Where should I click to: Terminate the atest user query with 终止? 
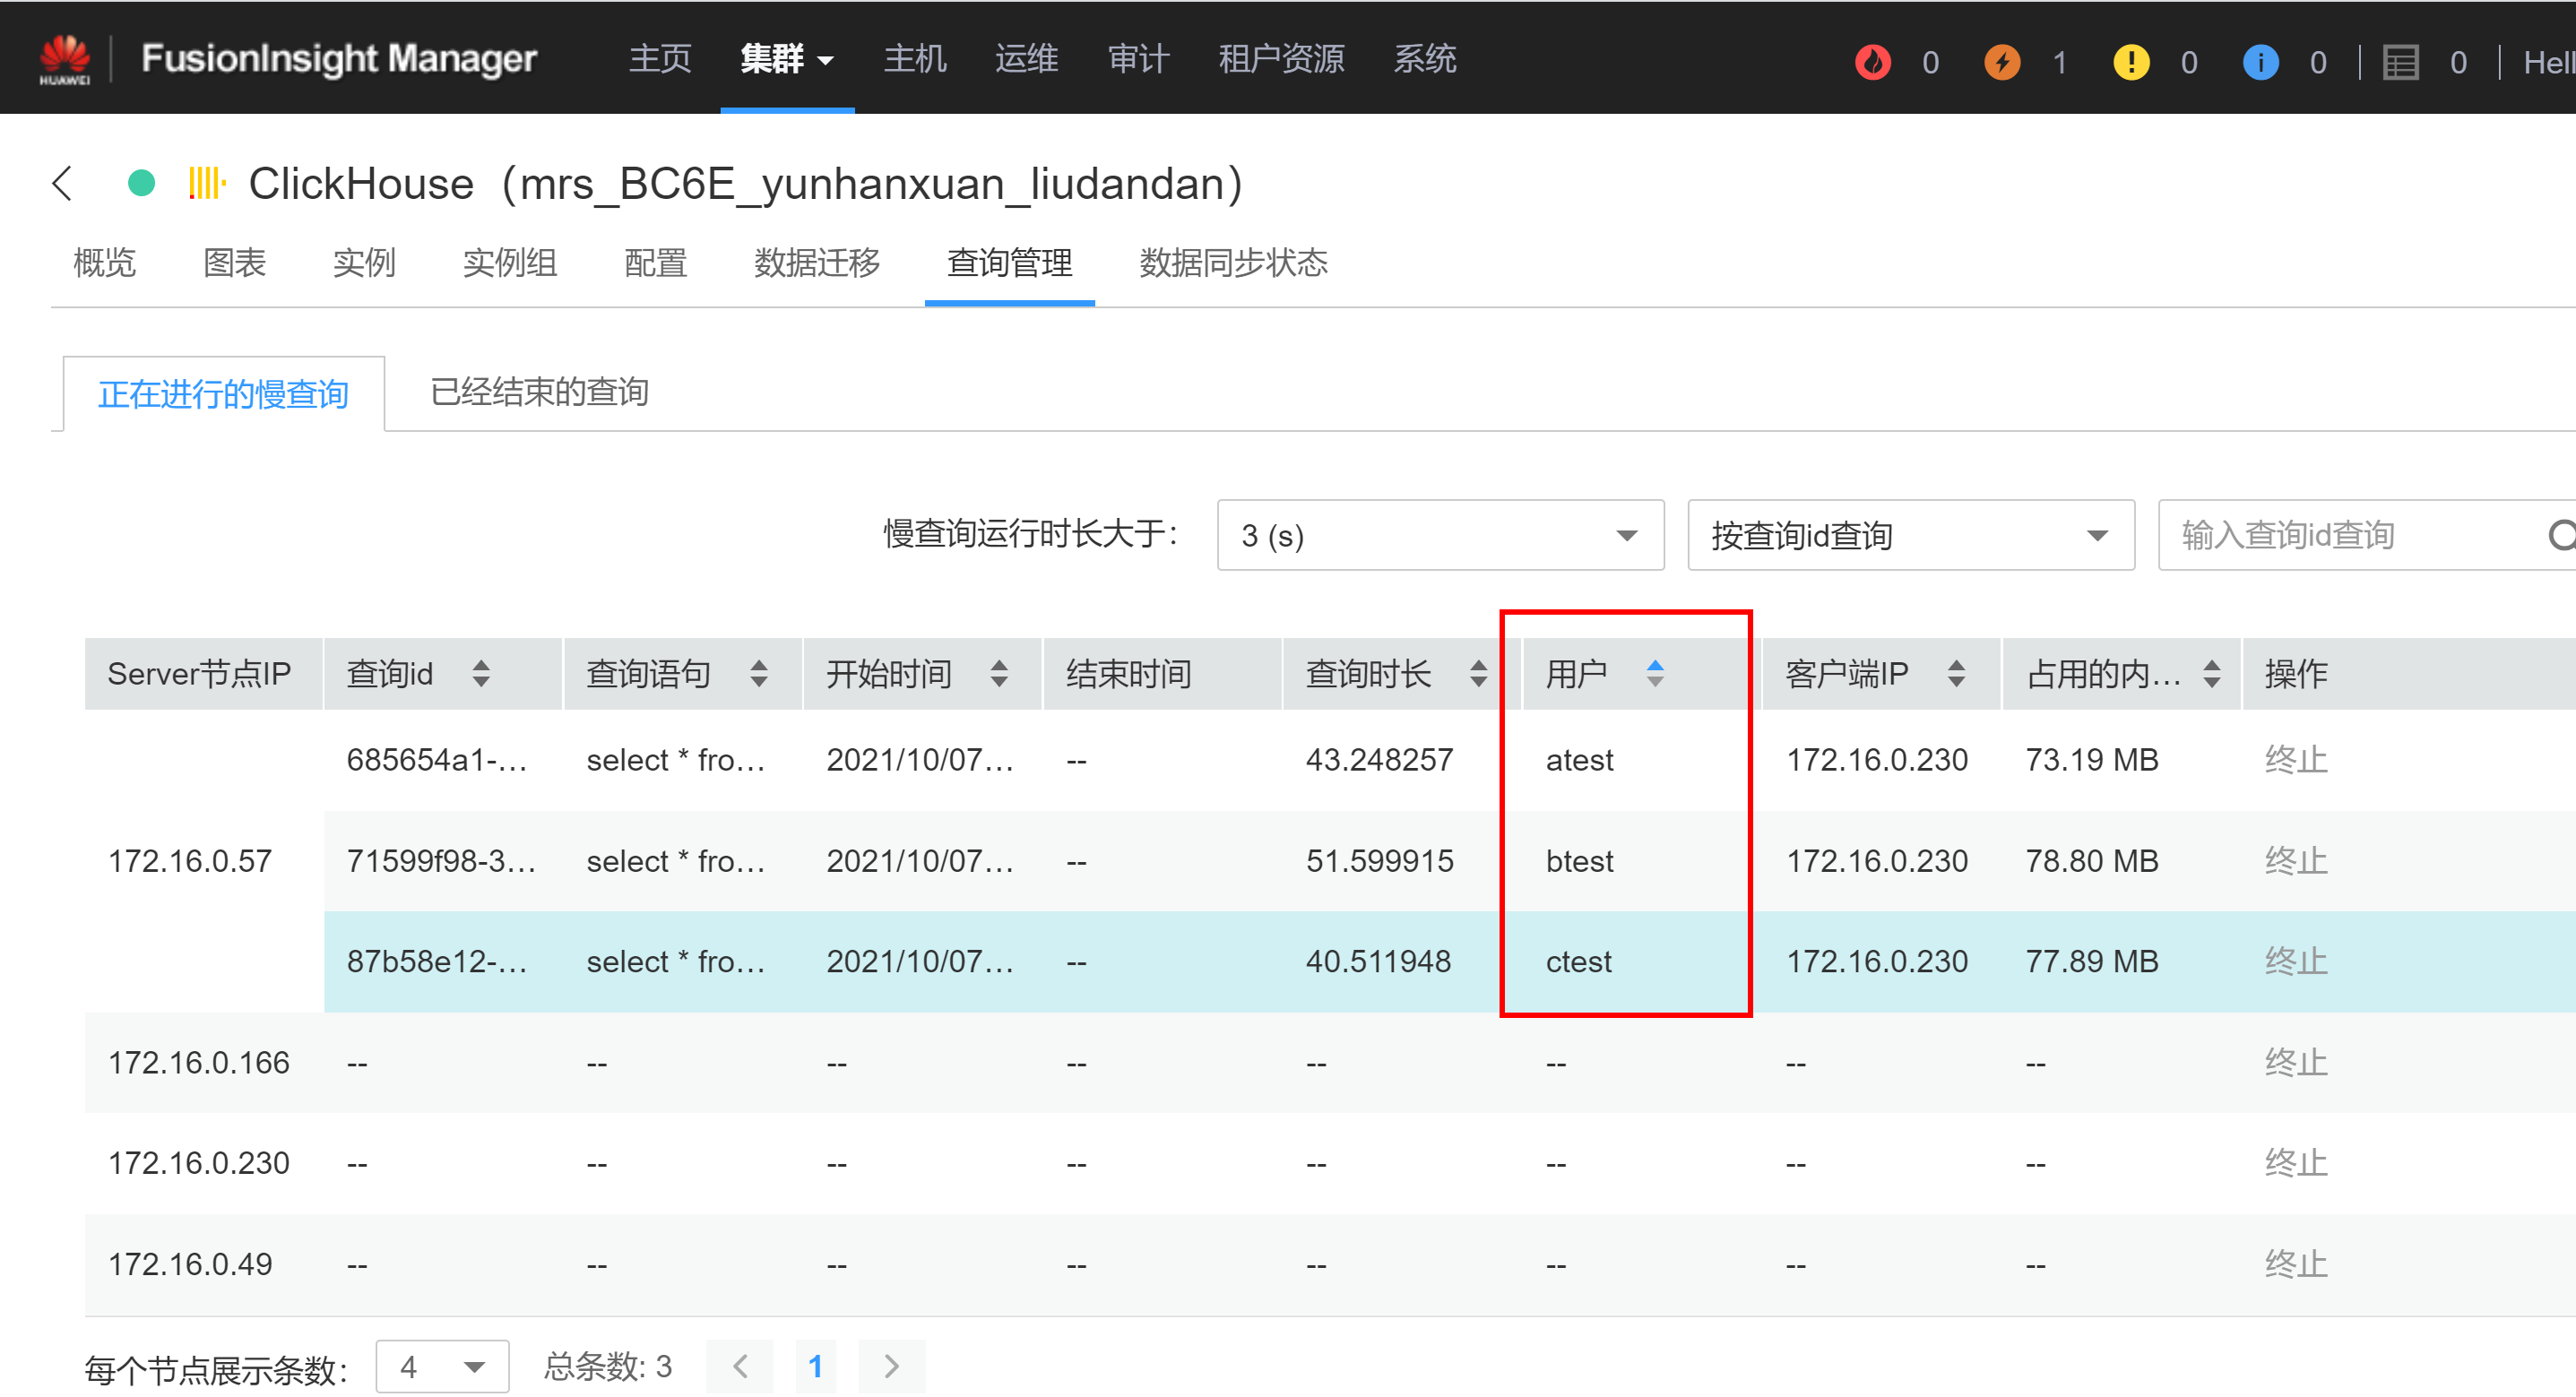pos(2295,760)
